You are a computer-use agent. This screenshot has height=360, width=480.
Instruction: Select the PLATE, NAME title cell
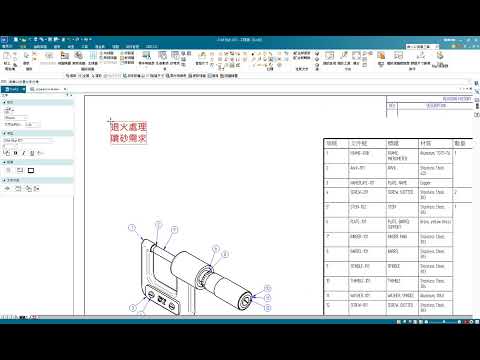click(402, 183)
